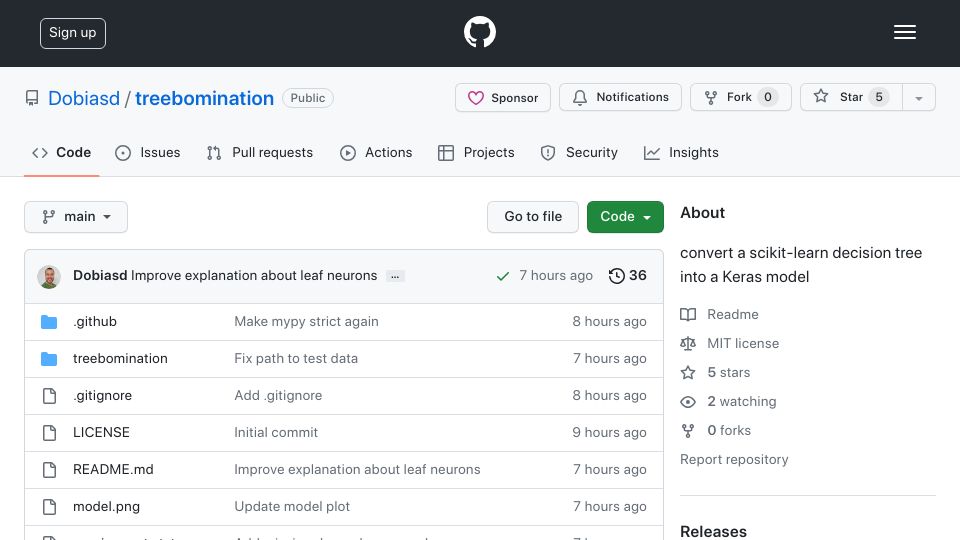Open the star lists dropdown arrow

918,98
